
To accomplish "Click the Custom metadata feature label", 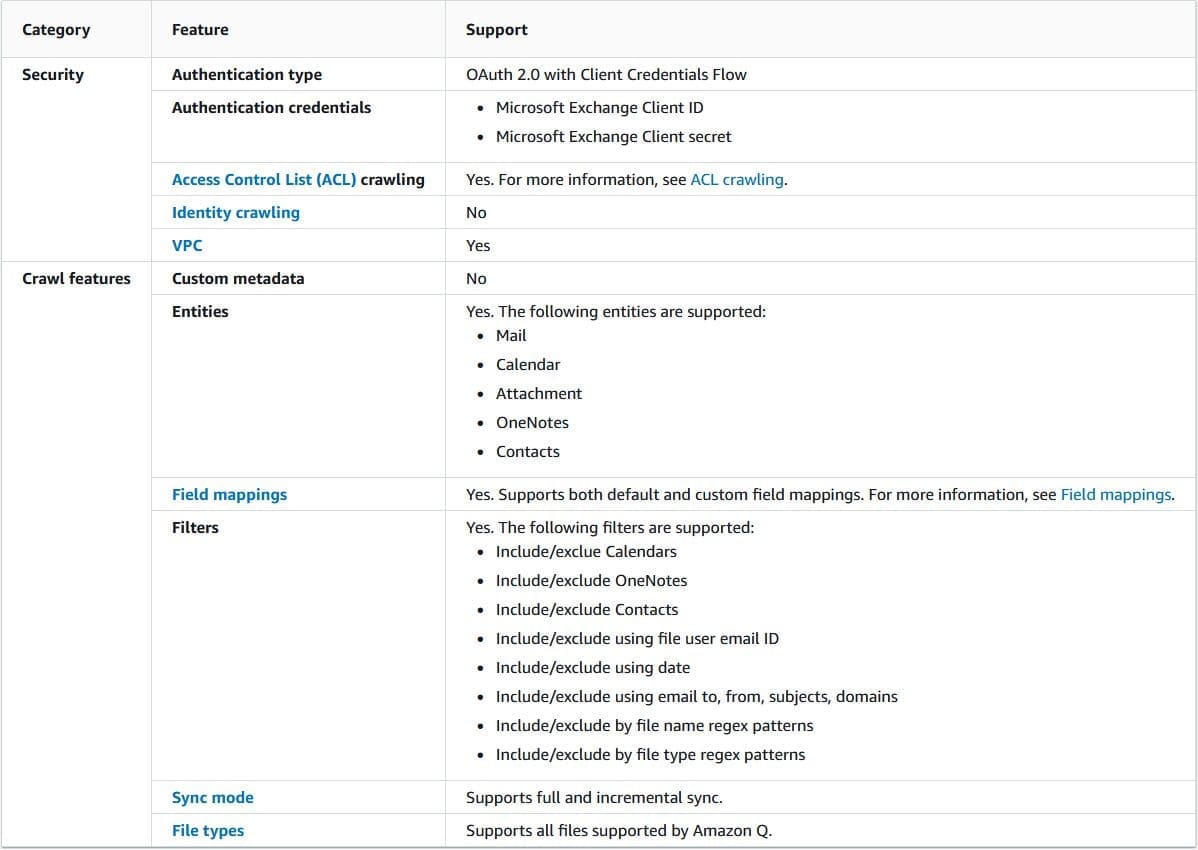I will 238,279.
